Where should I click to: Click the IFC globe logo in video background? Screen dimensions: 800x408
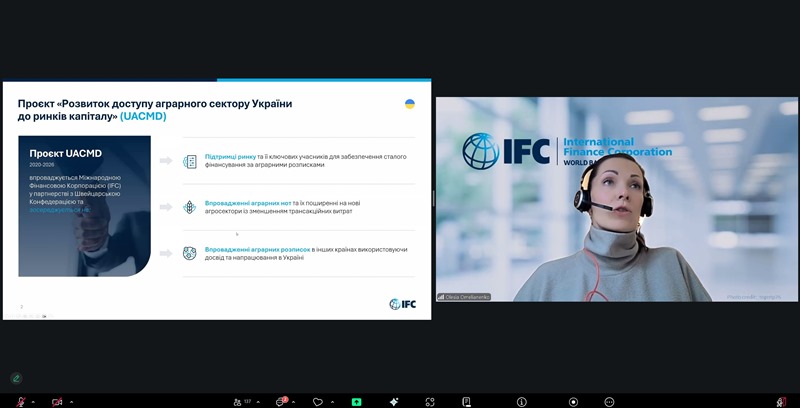(x=481, y=151)
